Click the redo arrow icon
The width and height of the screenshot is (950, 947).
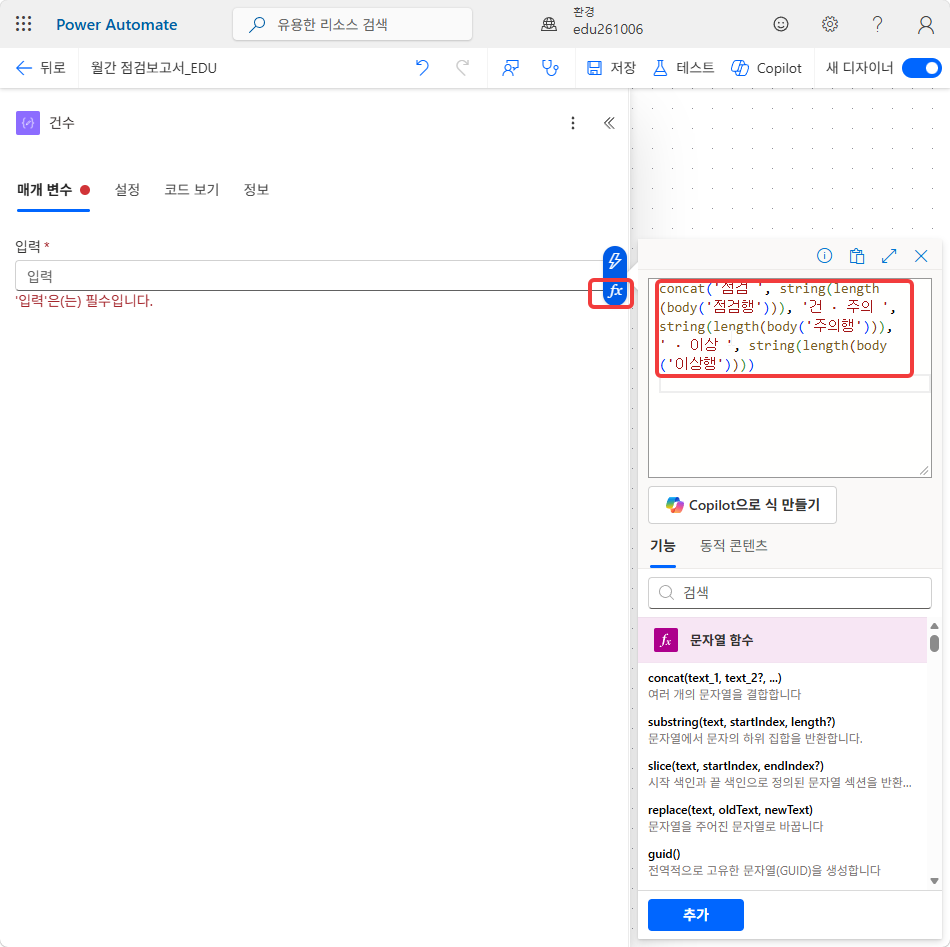463,68
